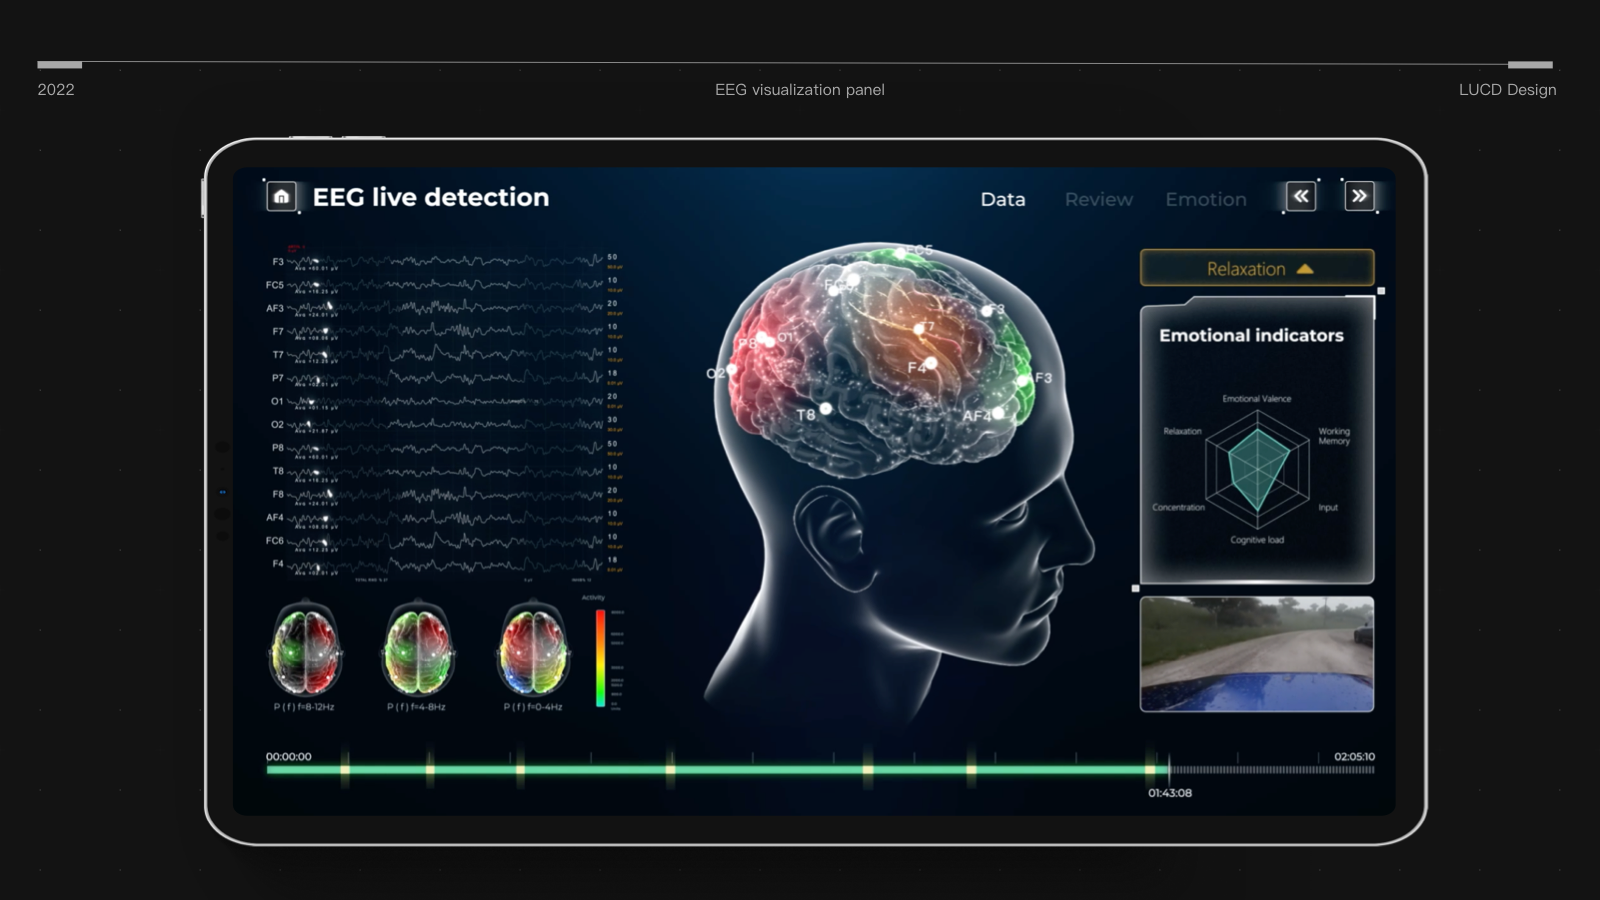Click the 8-12Hz brain topography map
Viewport: 1600px width, 900px height.
[305, 648]
